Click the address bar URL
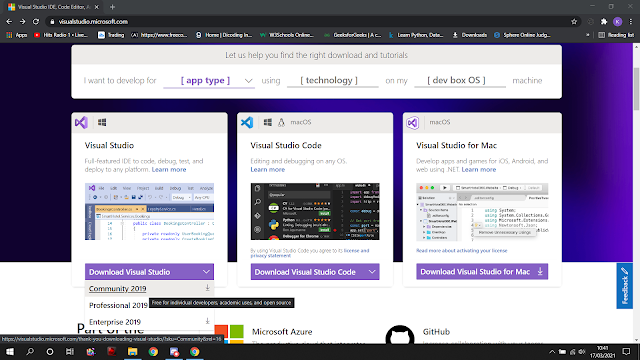The width and height of the screenshot is (640, 360). [93, 22]
